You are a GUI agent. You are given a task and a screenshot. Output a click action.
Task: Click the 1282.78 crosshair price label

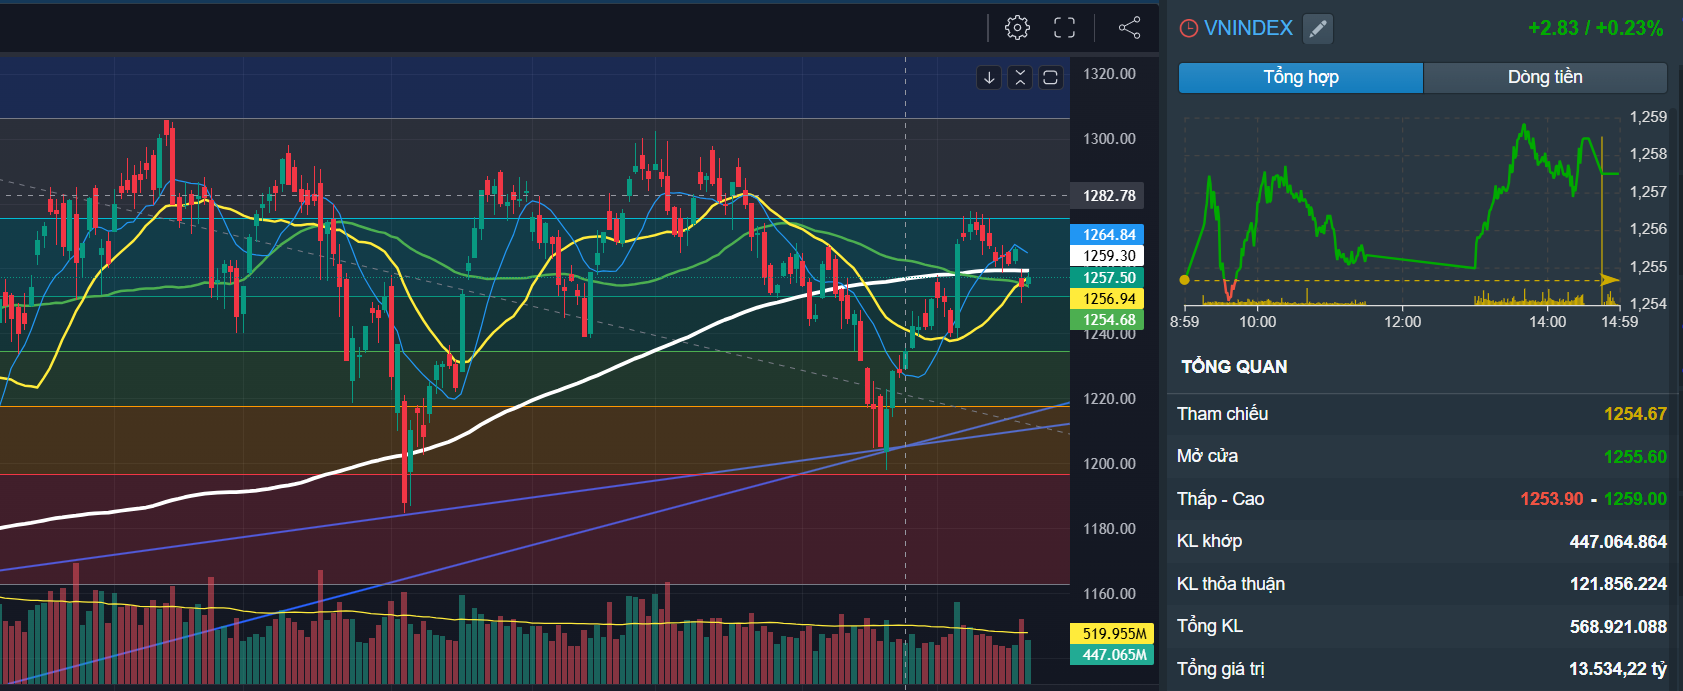[x=1109, y=196]
